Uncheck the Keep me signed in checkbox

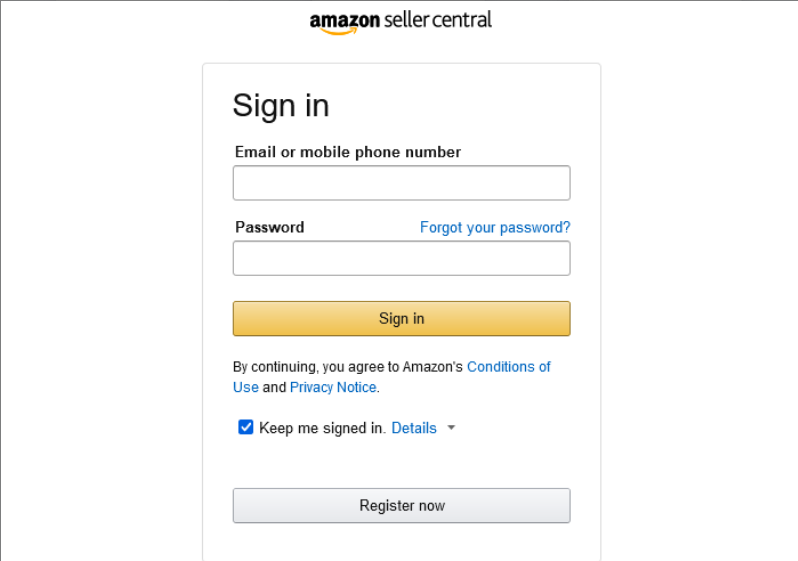pos(246,427)
